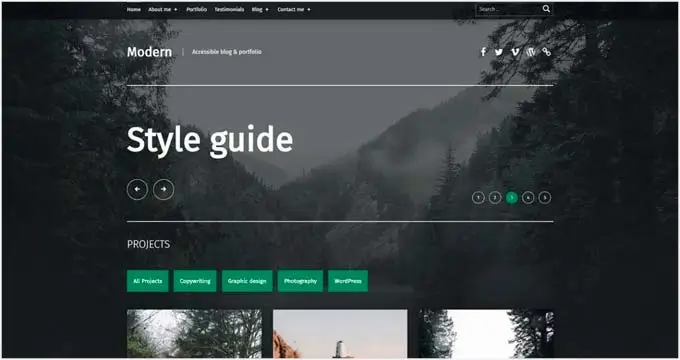Filter projects by Copywriting
The height and width of the screenshot is (360, 680).
[195, 281]
